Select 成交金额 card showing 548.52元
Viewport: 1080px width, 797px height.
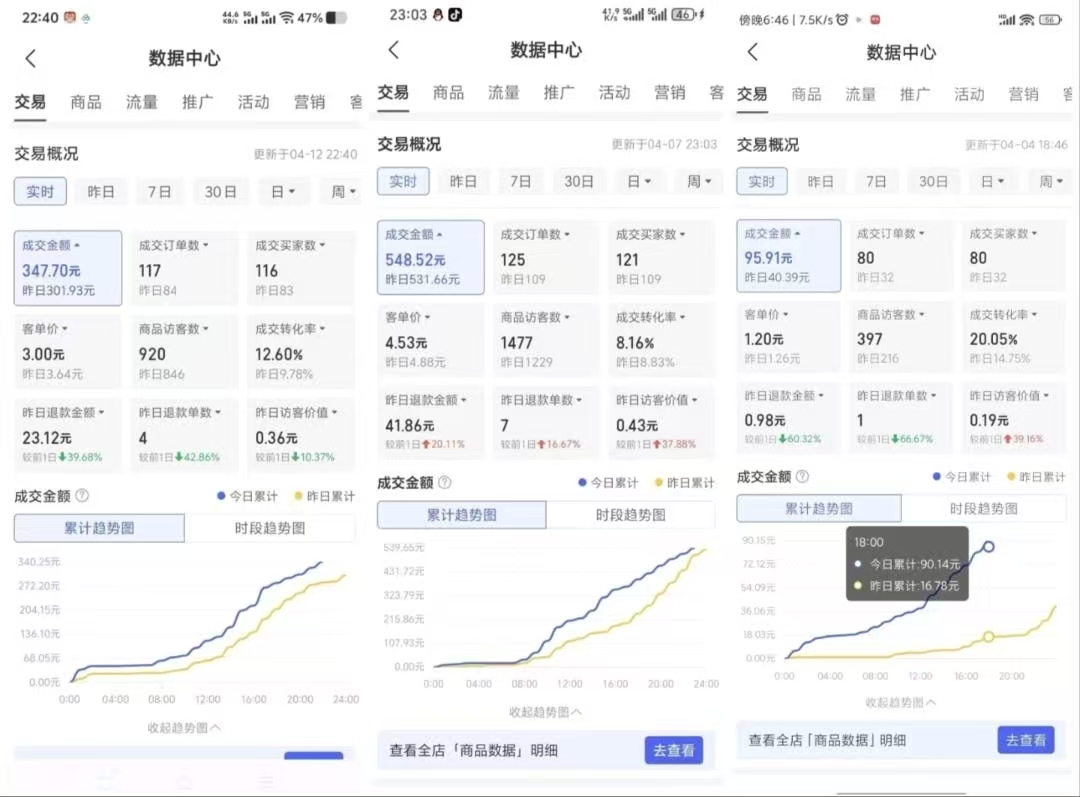[x=430, y=258]
